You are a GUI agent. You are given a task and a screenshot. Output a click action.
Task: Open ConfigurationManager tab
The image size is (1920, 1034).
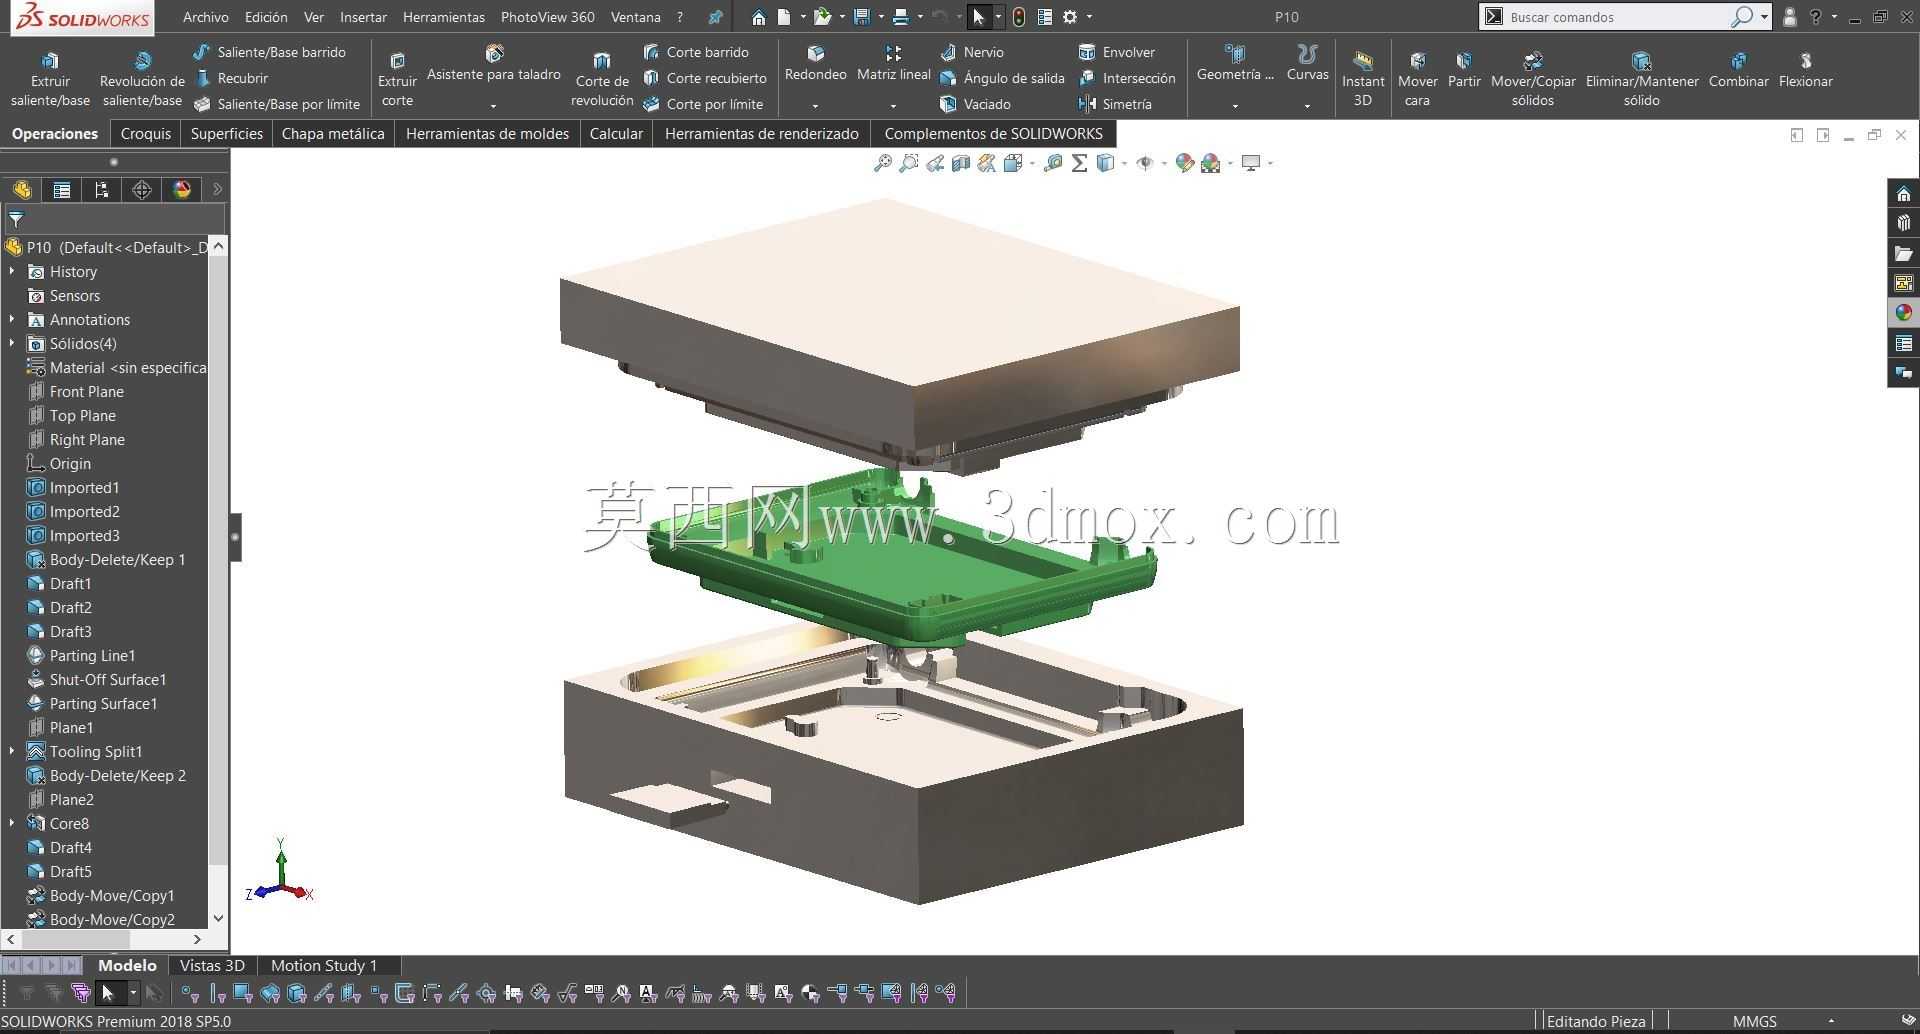click(102, 190)
